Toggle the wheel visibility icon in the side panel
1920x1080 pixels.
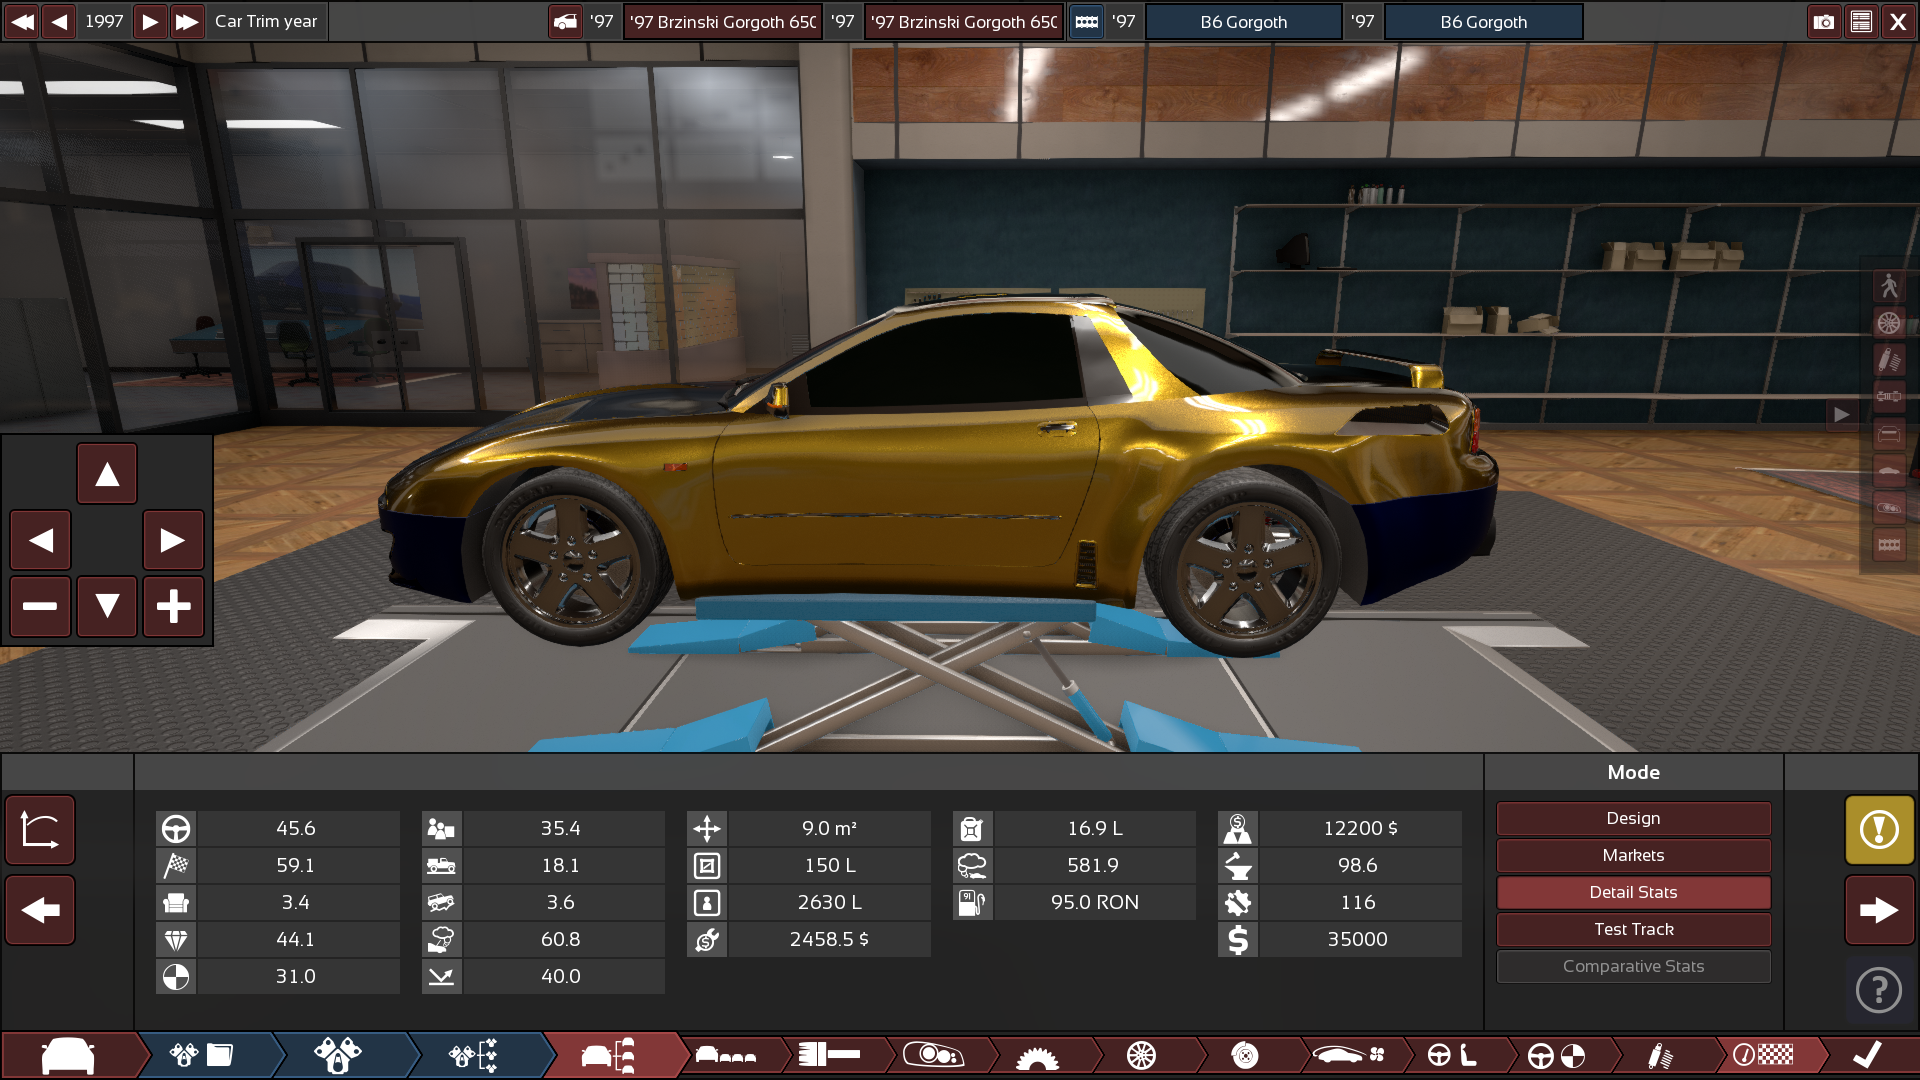(1889, 323)
